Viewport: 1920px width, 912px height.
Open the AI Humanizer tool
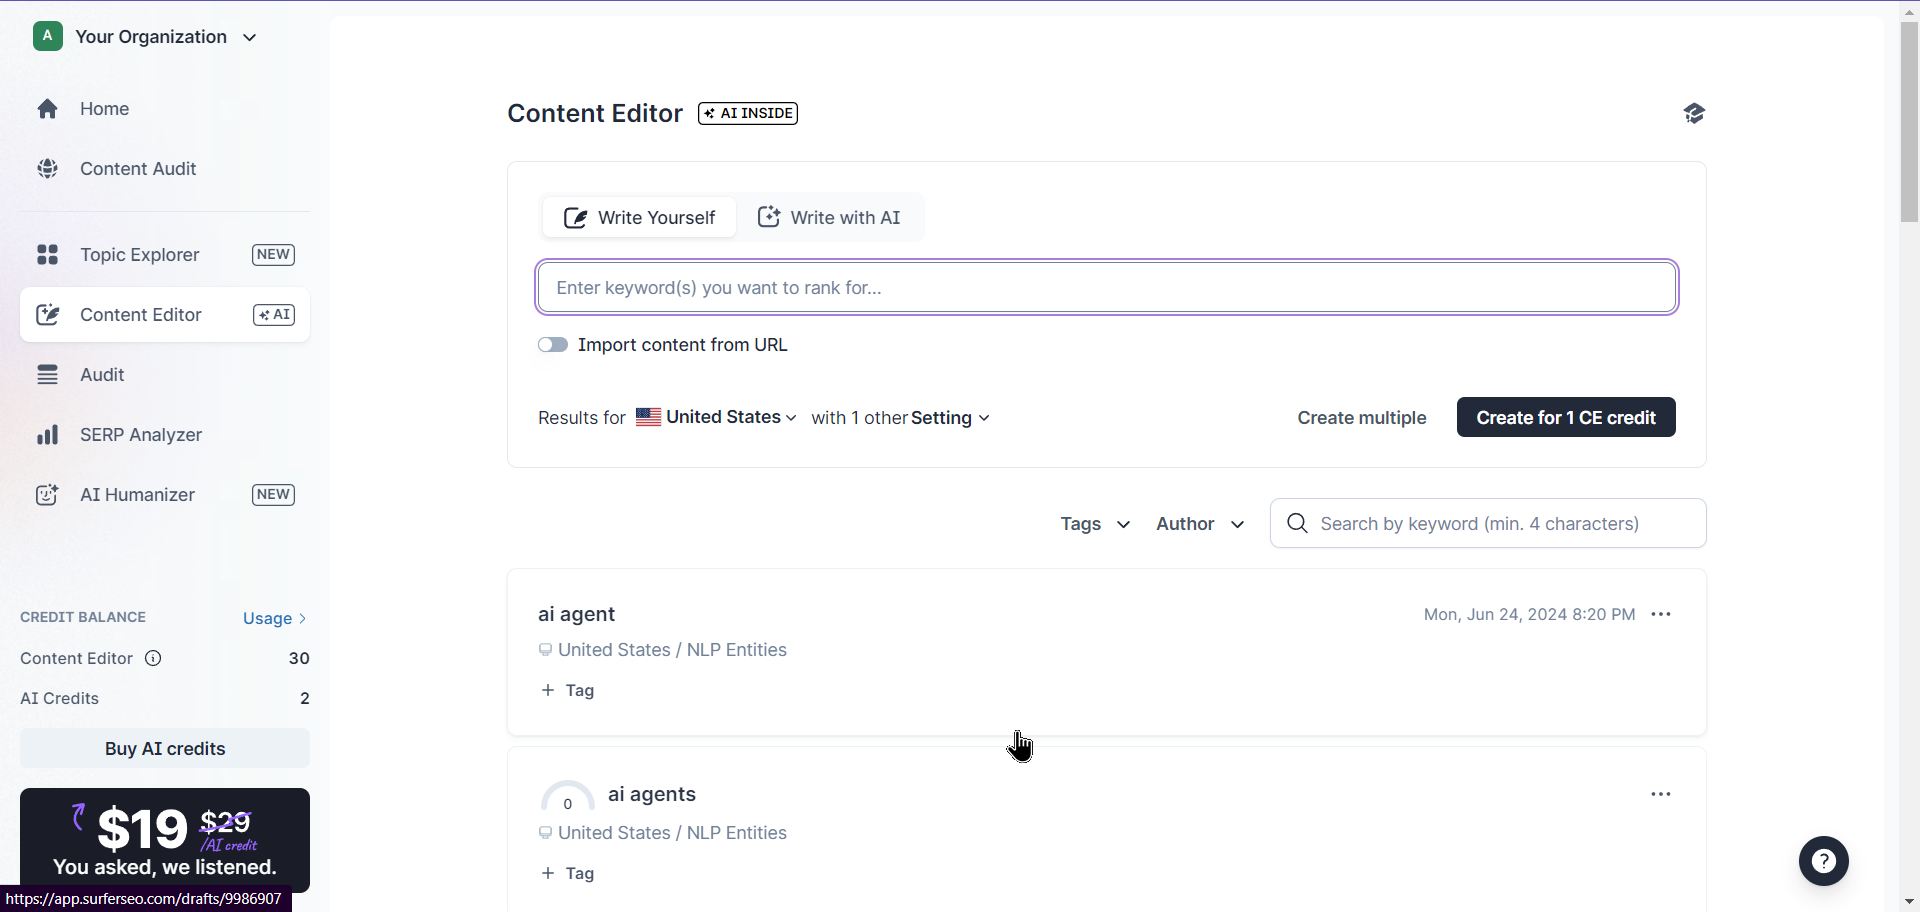point(137,494)
